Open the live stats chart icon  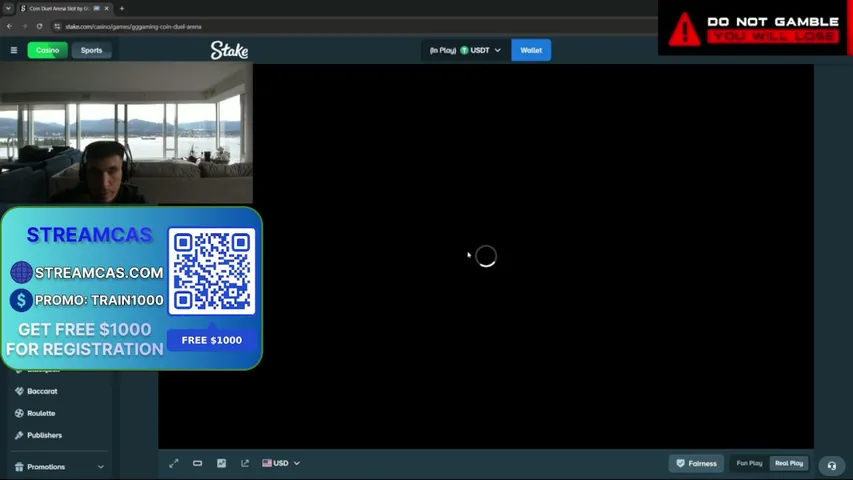(x=221, y=463)
